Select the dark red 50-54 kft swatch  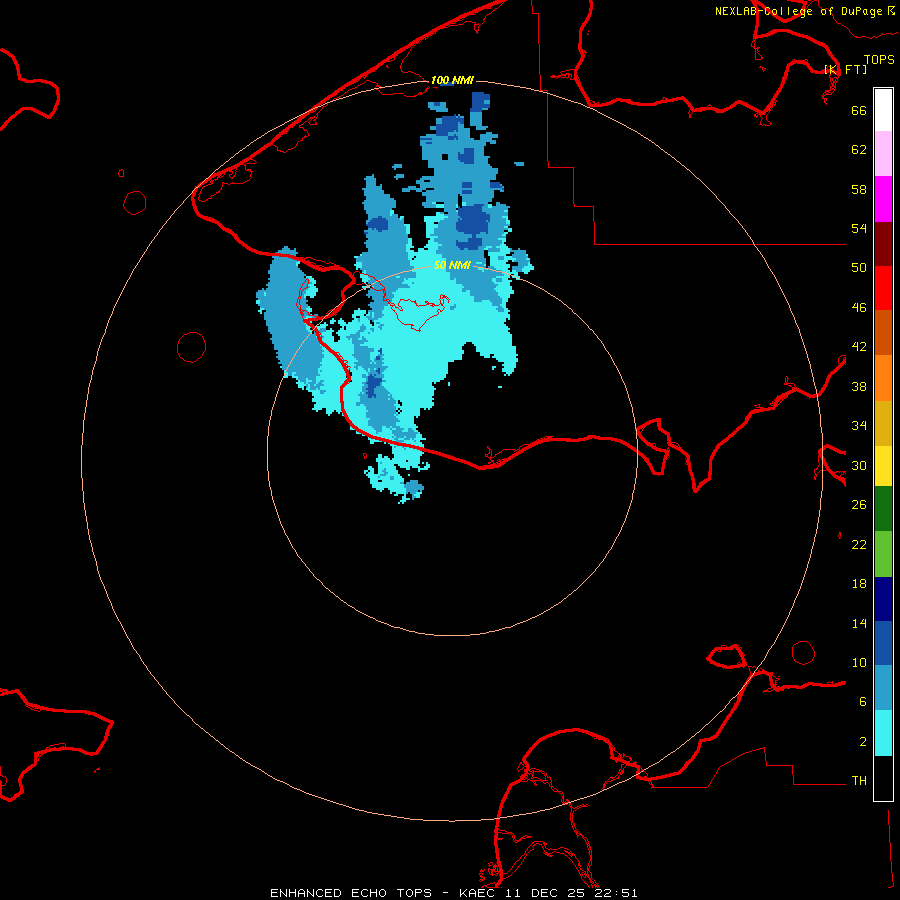coord(883,244)
